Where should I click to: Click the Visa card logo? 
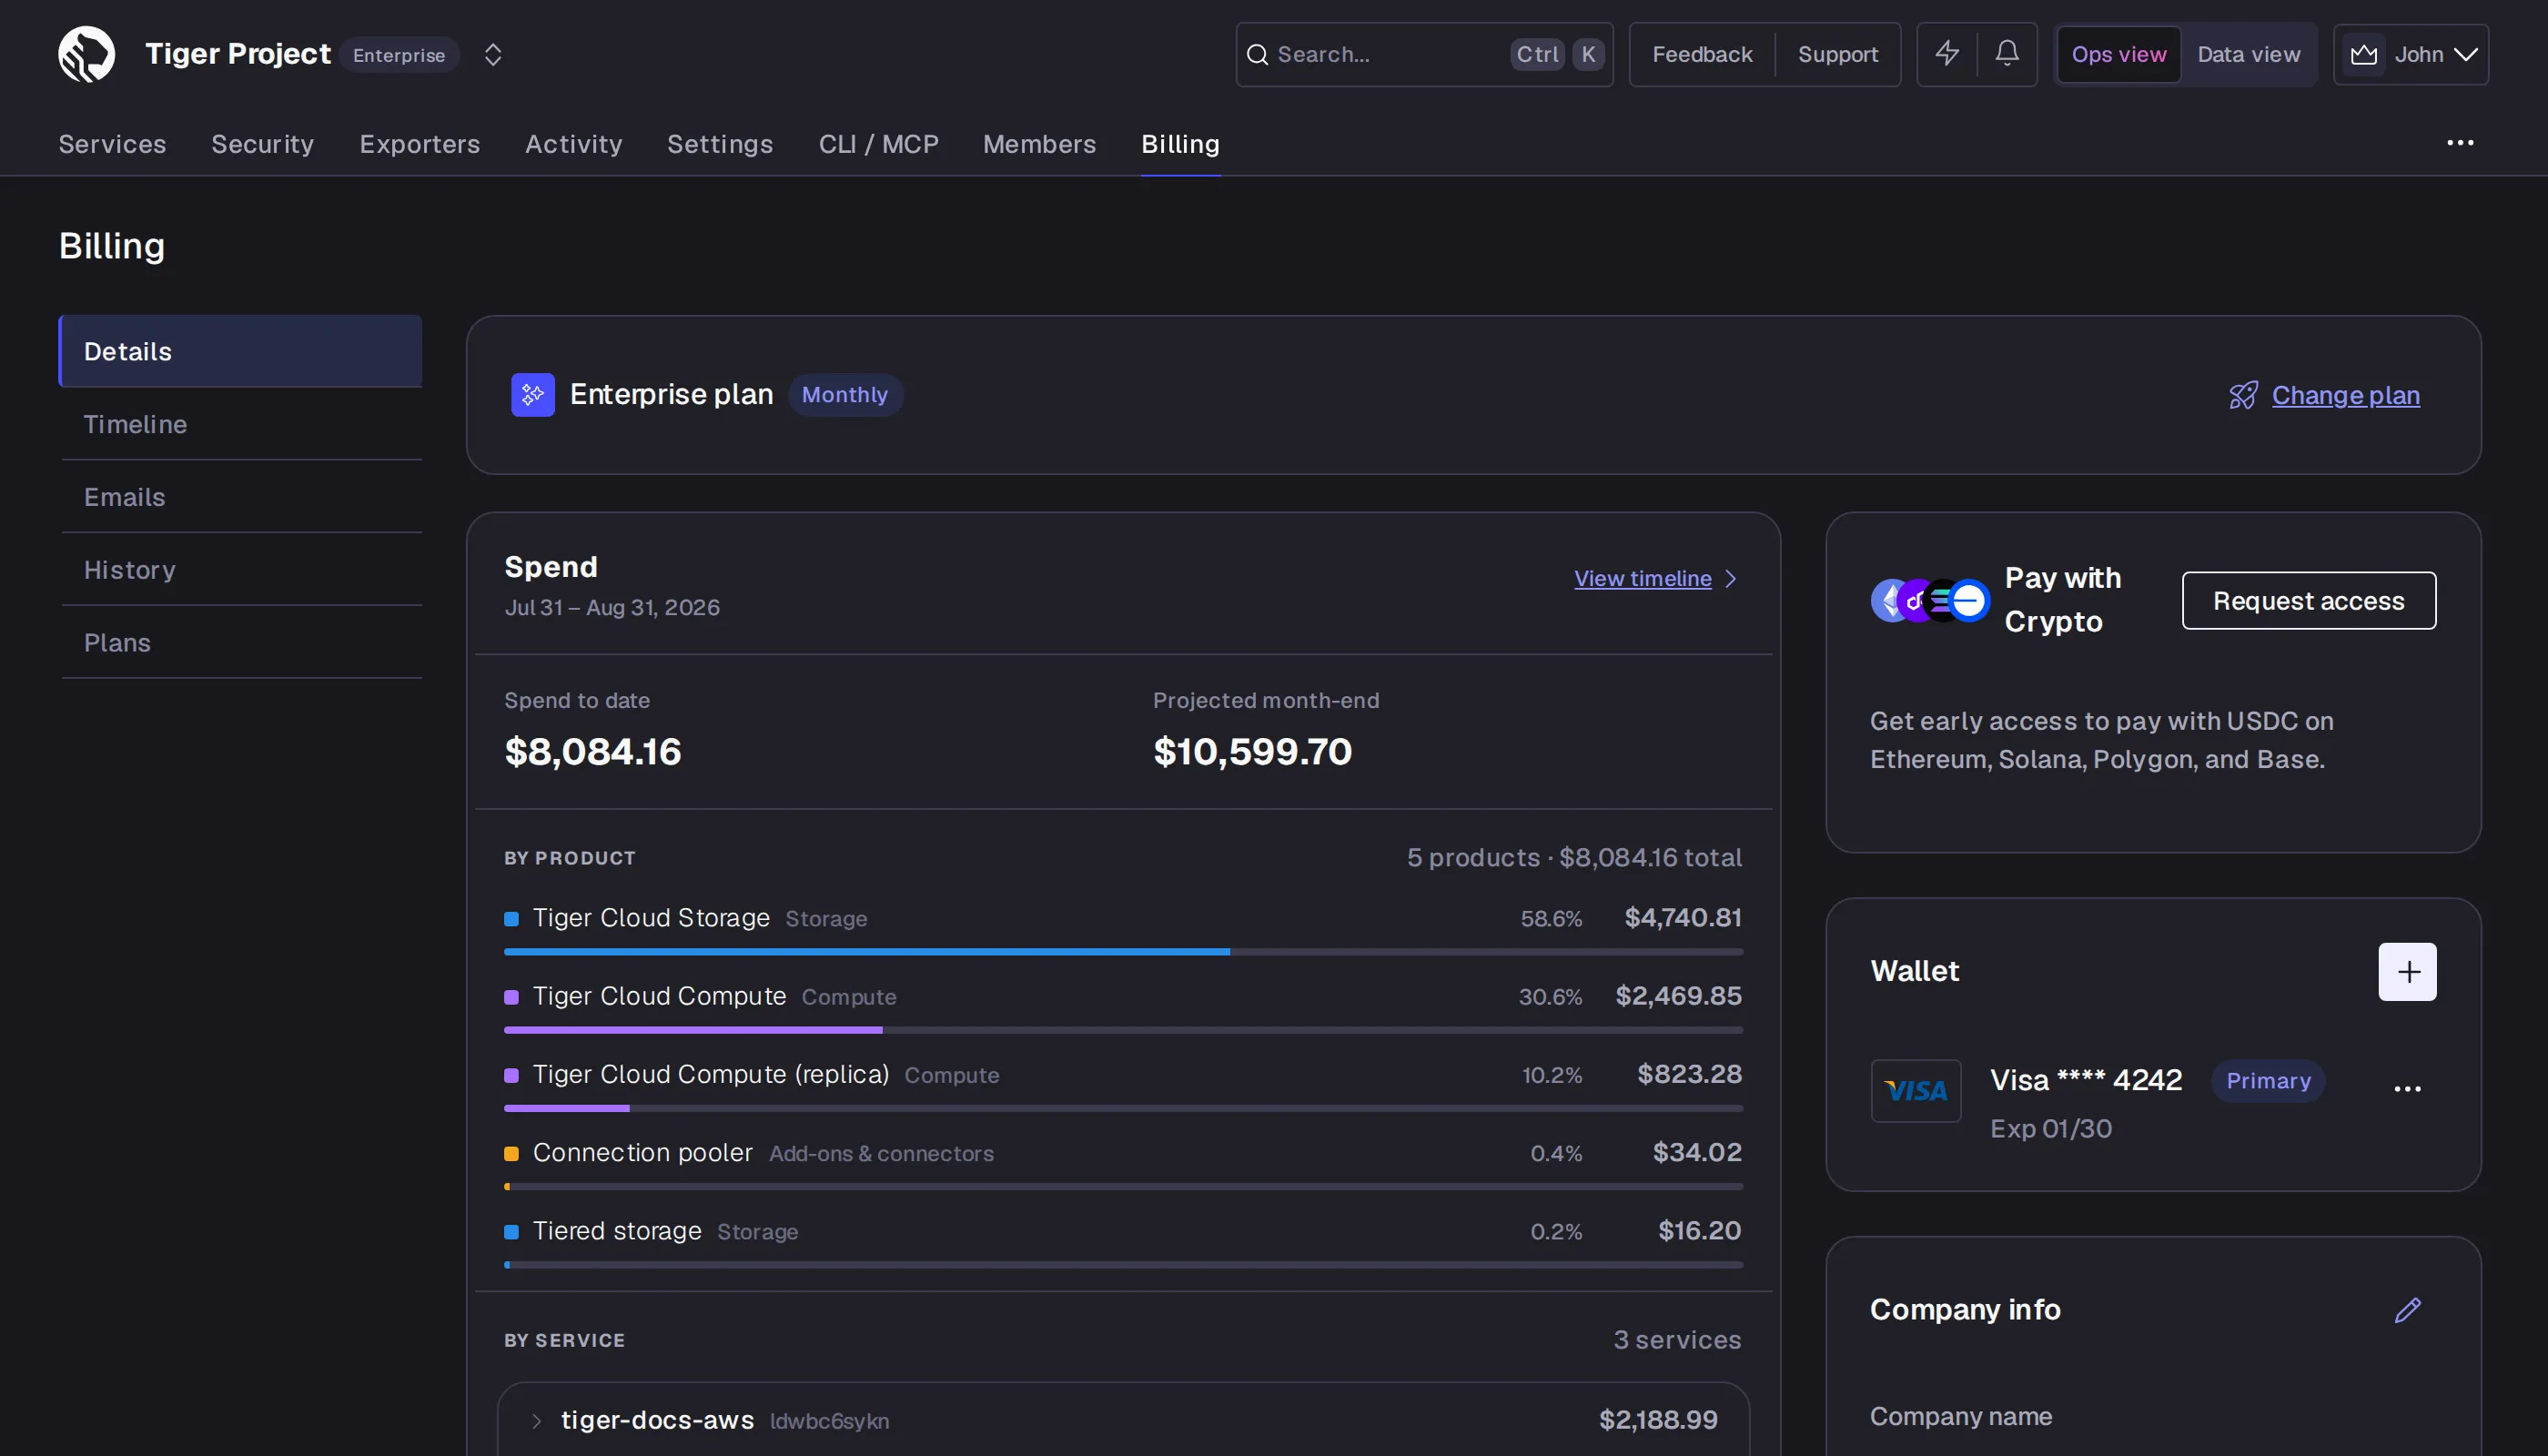1915,1090
